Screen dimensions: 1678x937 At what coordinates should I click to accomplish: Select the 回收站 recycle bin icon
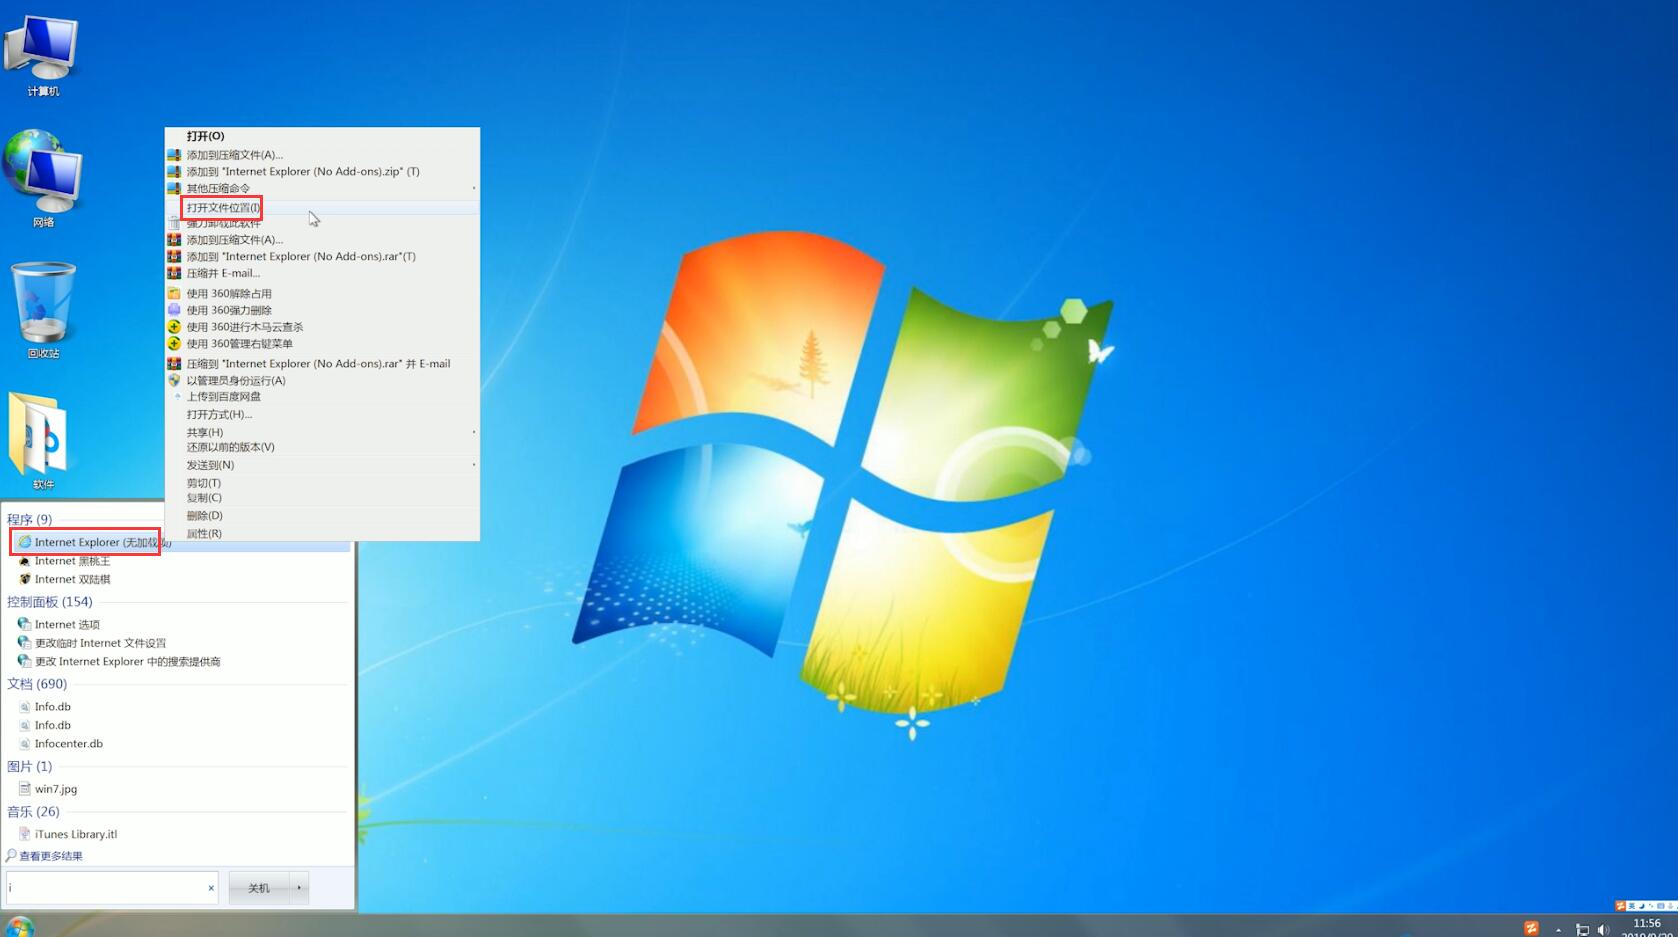(x=42, y=310)
